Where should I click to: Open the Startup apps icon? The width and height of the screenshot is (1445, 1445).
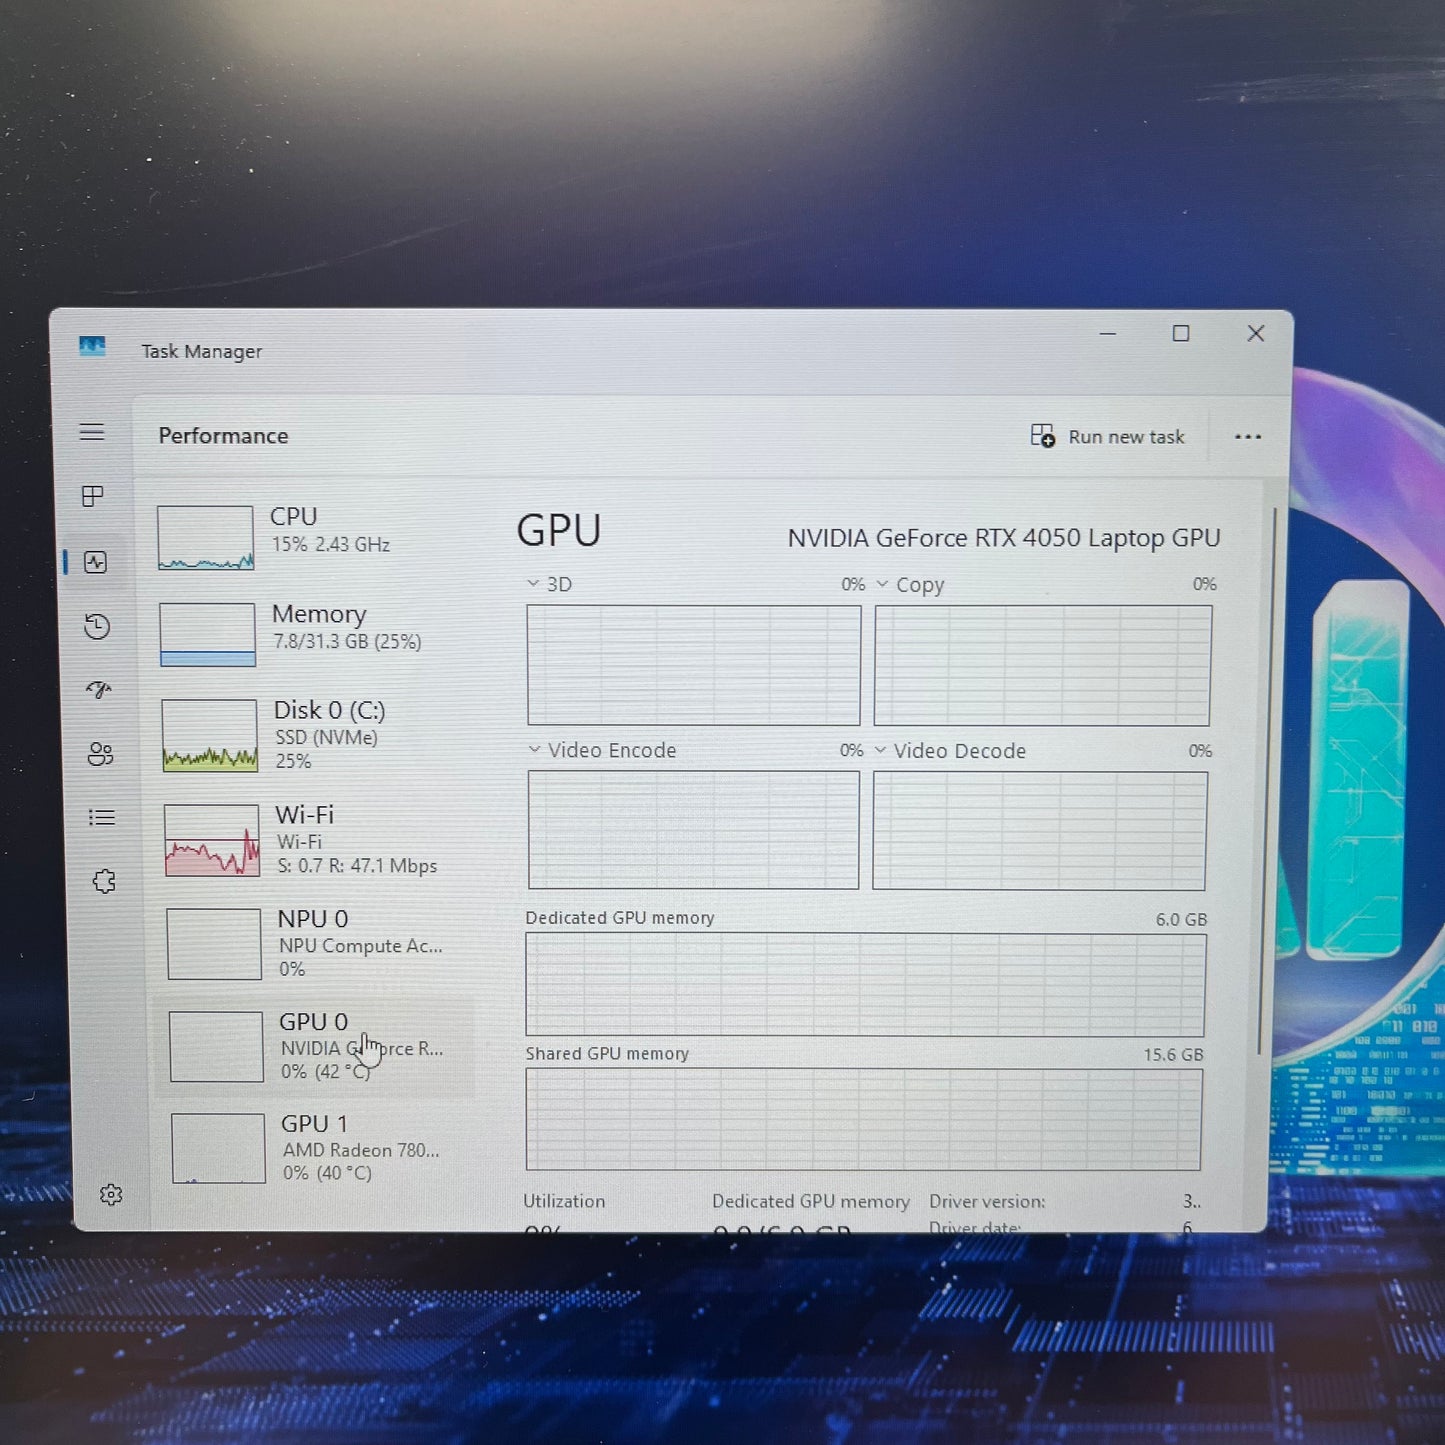click(98, 689)
